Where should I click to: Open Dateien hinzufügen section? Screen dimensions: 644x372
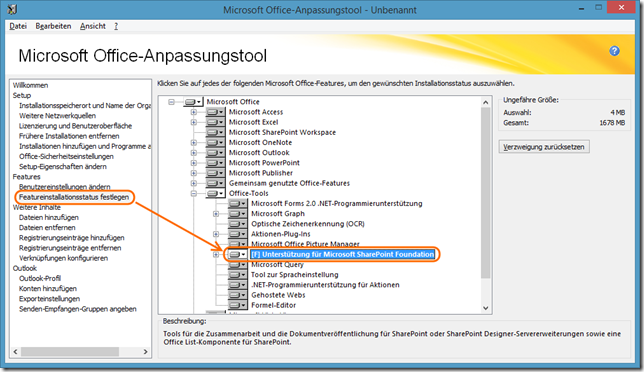tap(48, 217)
